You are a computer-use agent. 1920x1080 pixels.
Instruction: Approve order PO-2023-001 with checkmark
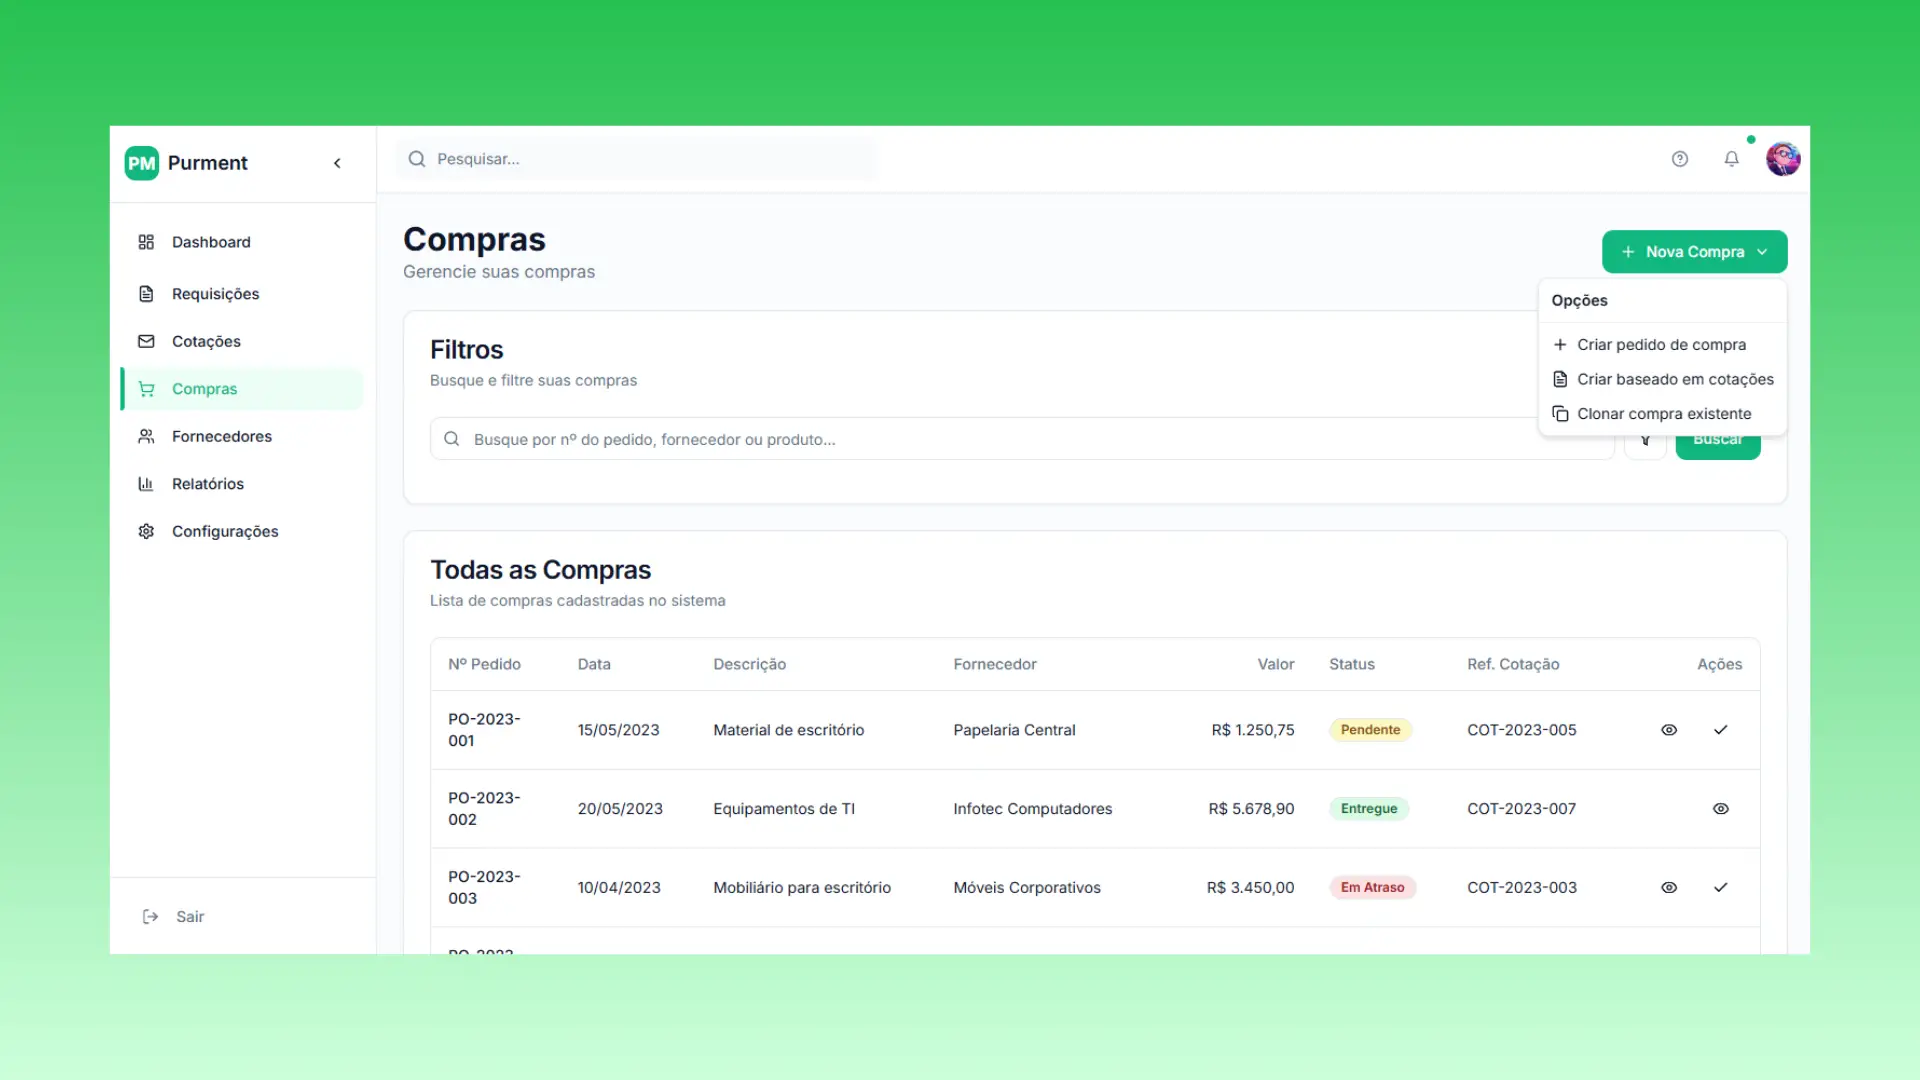(x=1720, y=730)
